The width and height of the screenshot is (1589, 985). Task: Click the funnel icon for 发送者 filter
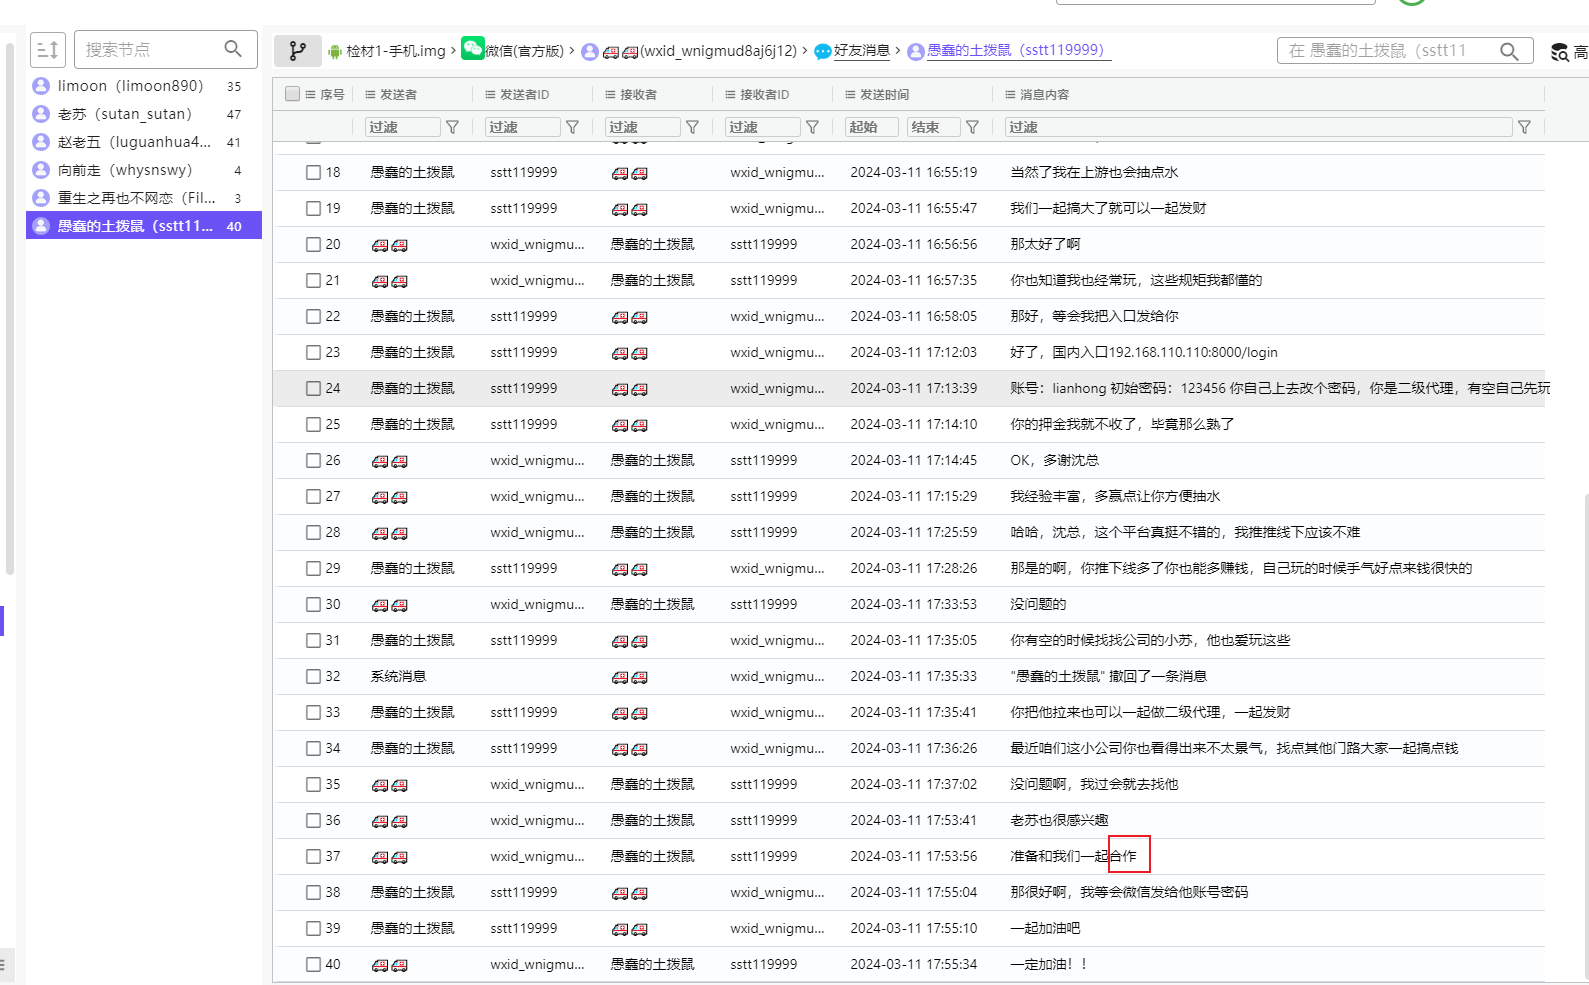pos(452,127)
